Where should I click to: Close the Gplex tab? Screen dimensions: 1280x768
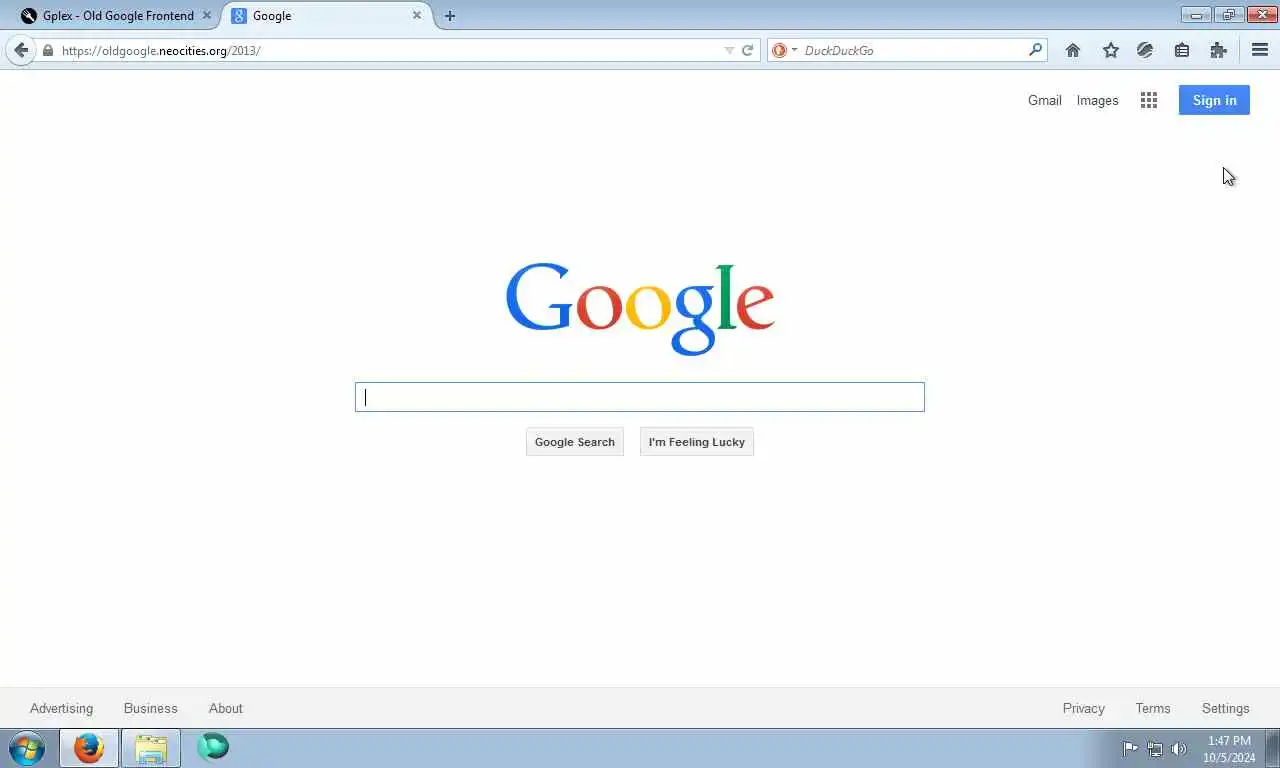(207, 16)
